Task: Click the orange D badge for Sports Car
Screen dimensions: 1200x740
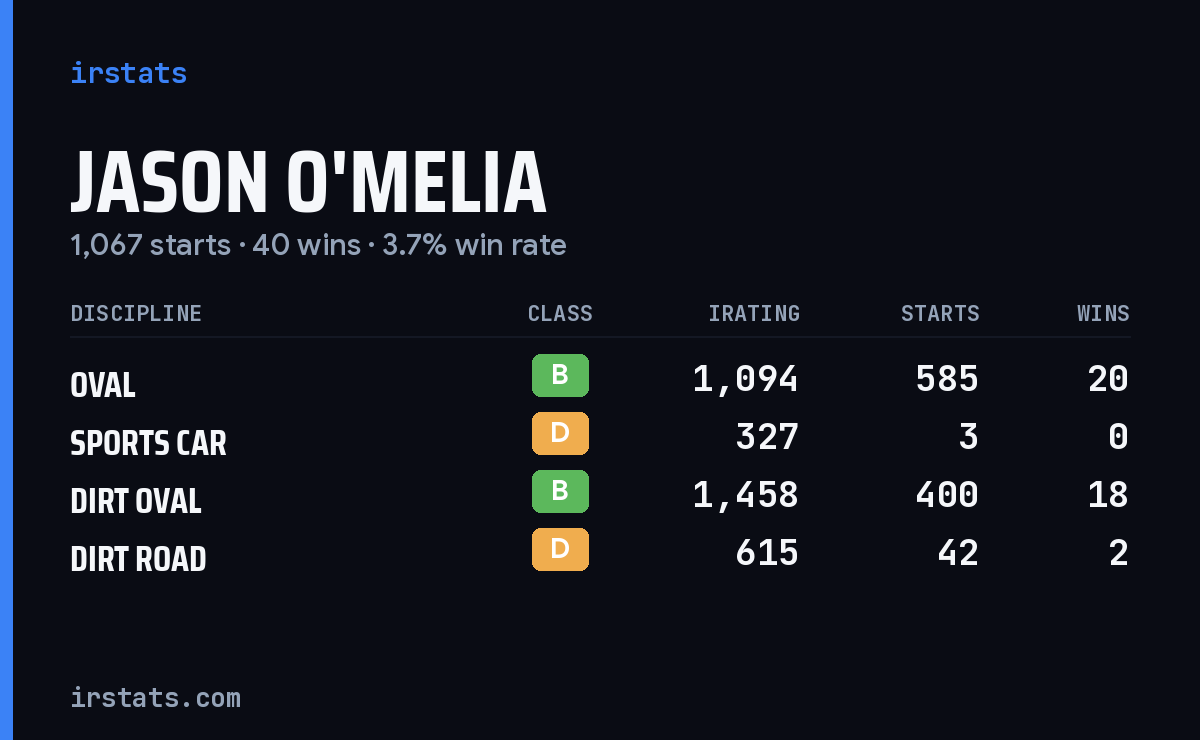Action: 560,434
